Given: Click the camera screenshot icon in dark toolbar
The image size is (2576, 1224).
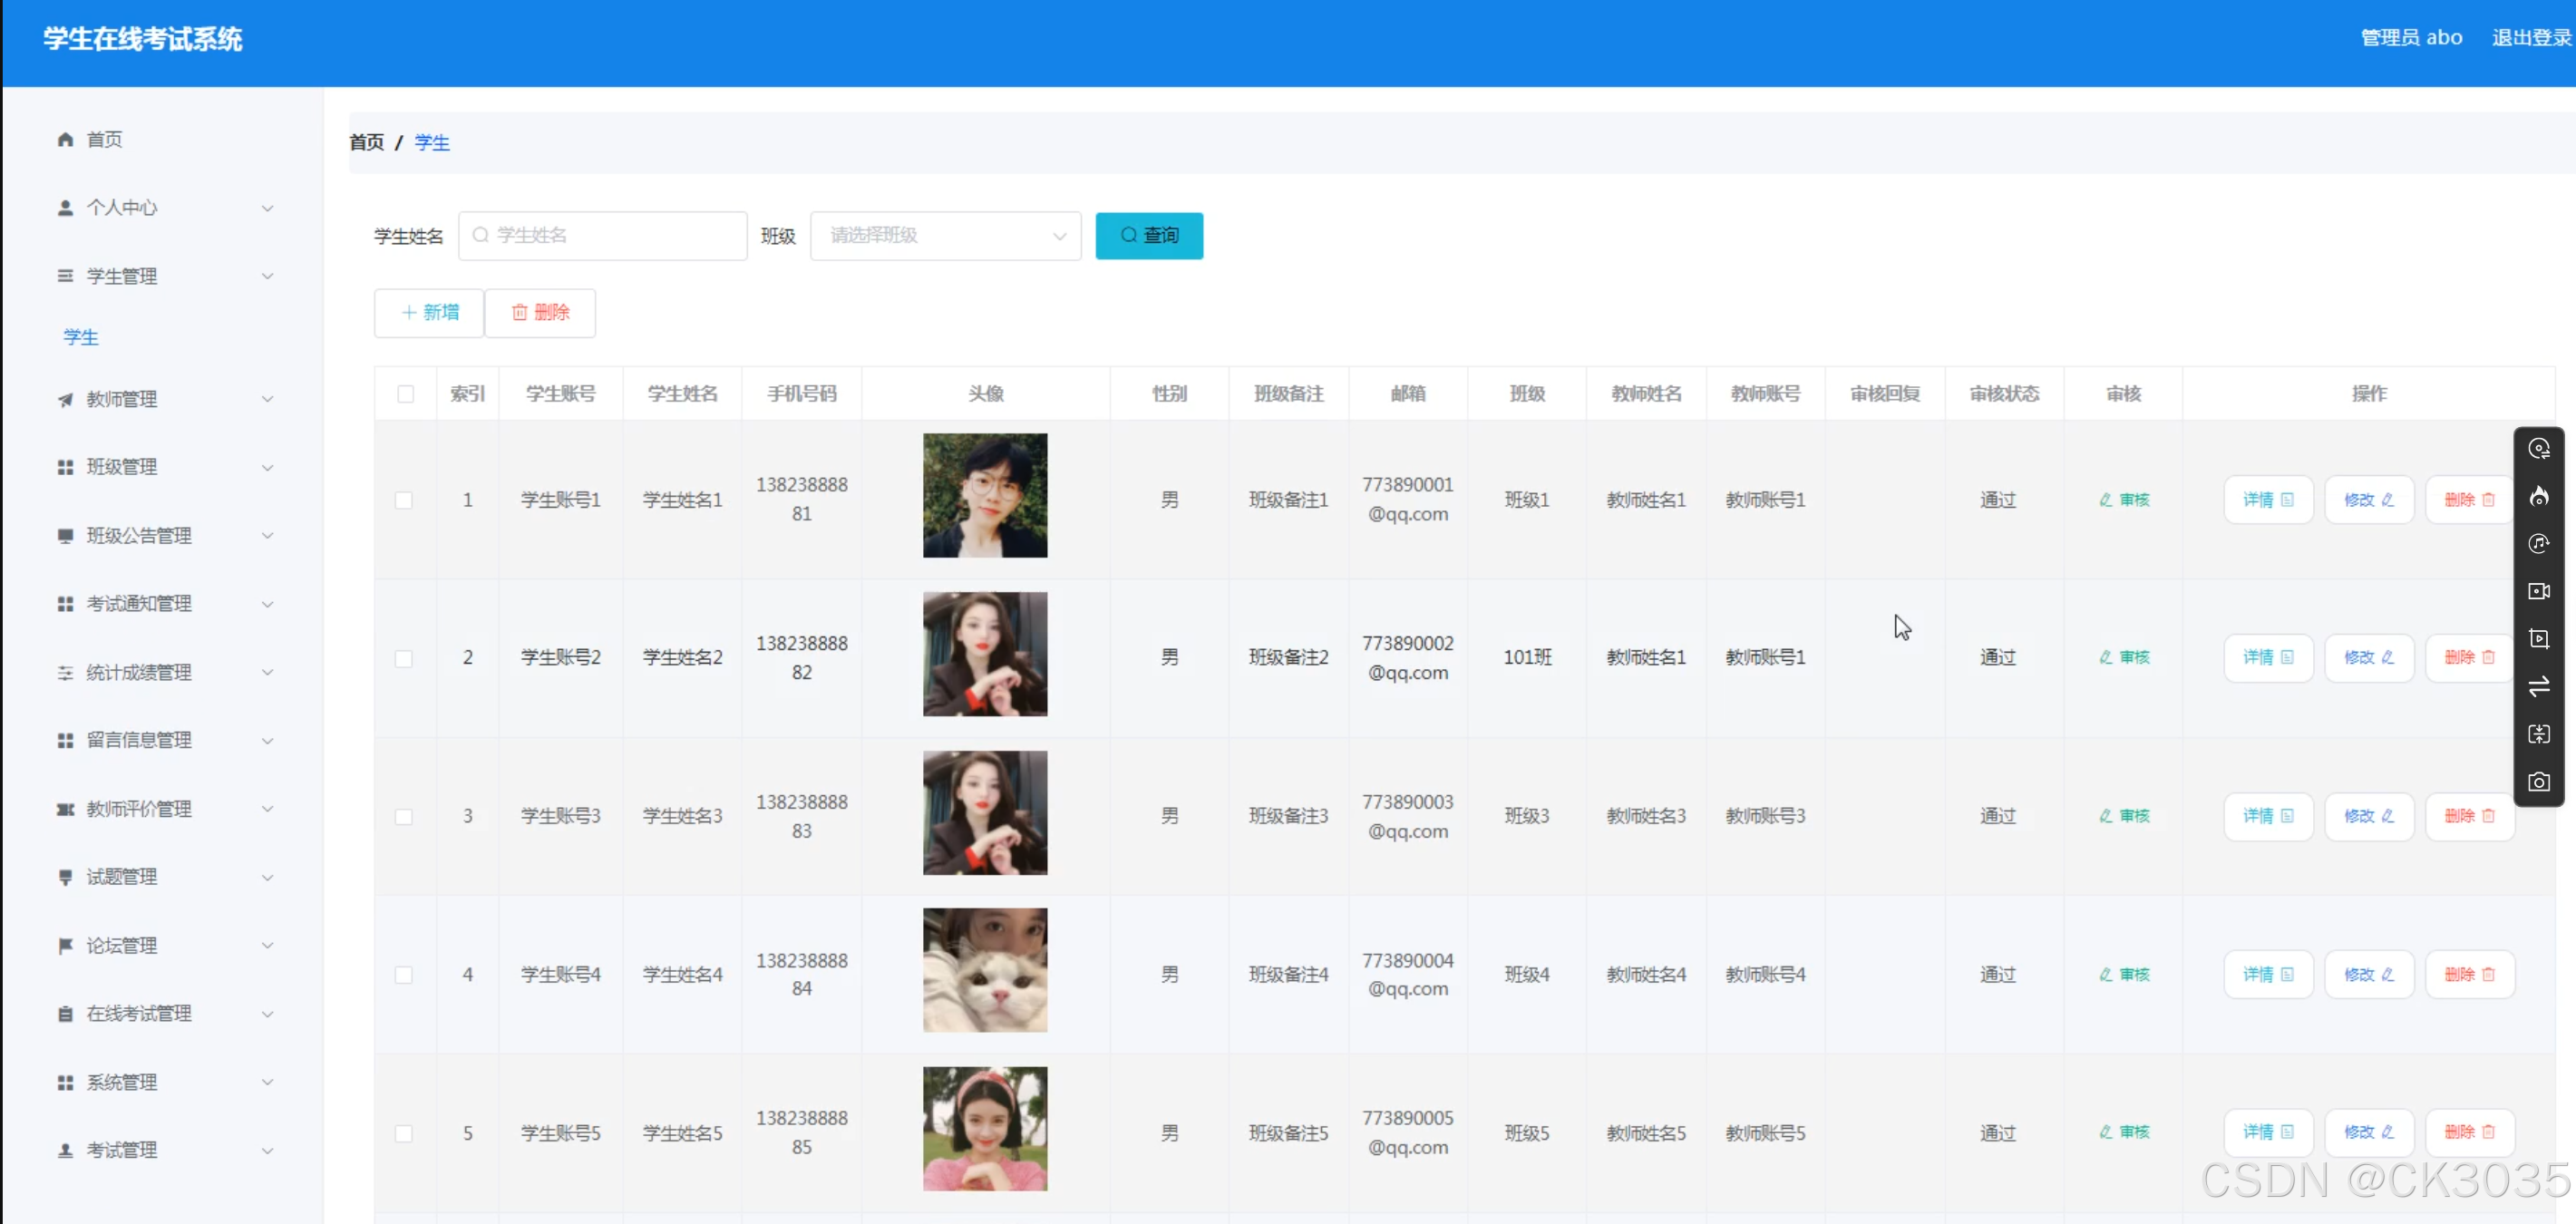Looking at the screenshot, I should tap(2538, 782).
